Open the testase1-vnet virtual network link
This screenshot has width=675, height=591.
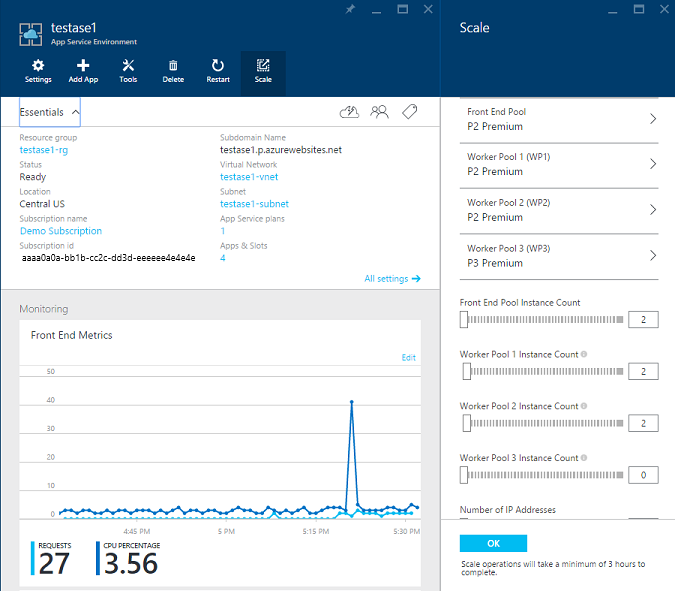pos(249,177)
